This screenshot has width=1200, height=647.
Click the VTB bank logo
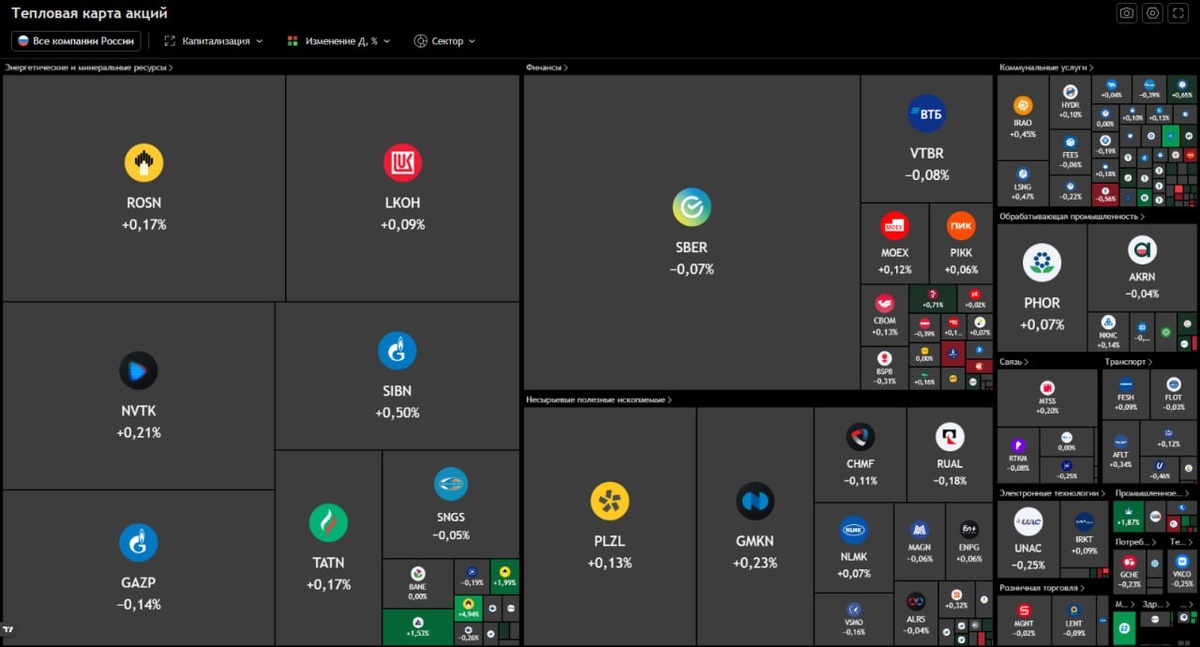927,114
